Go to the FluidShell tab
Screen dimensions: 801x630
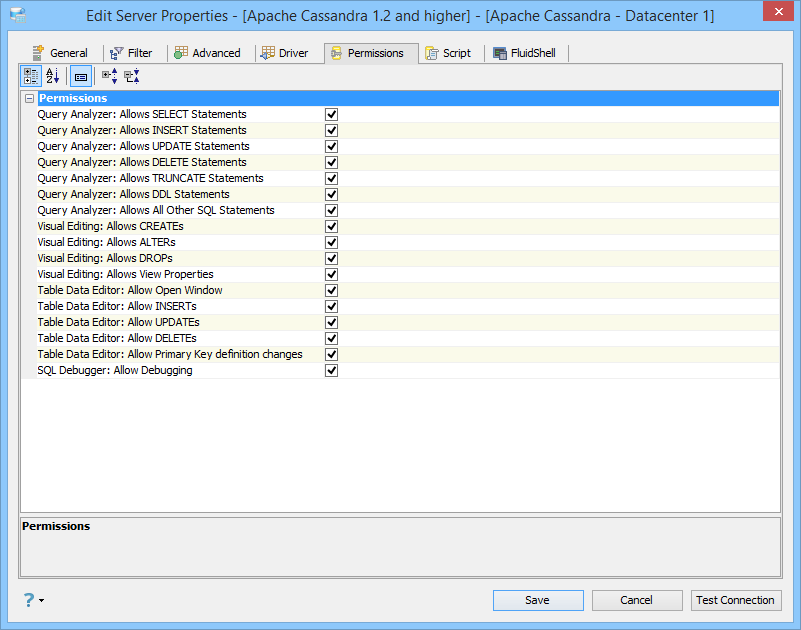point(525,53)
